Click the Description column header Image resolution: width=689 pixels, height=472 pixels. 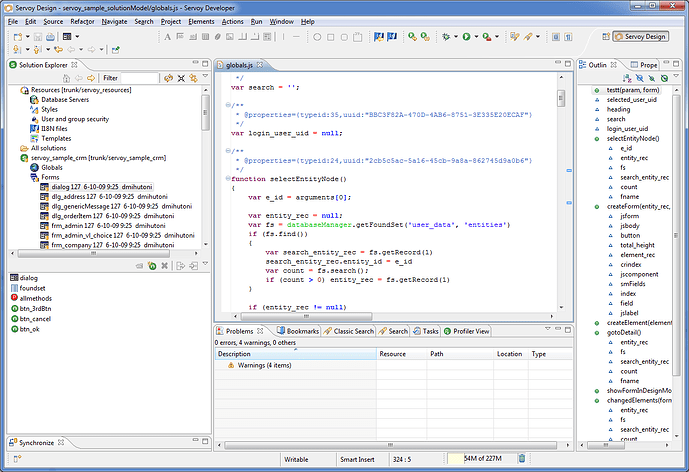coord(295,354)
